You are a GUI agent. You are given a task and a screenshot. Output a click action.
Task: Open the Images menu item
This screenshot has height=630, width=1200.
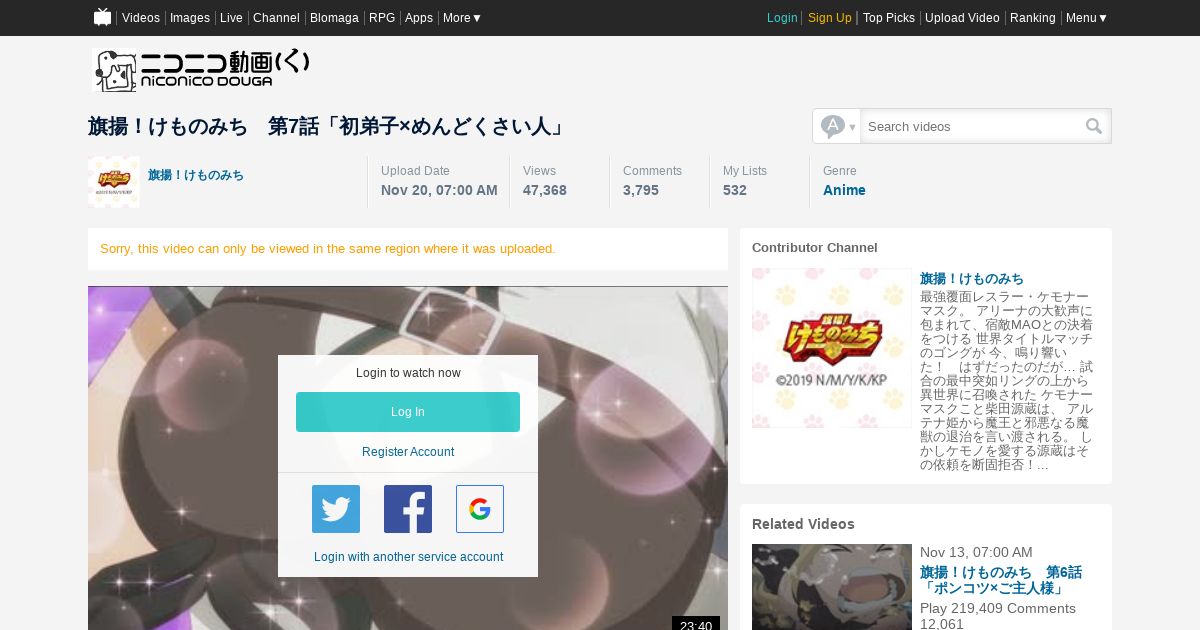click(190, 18)
